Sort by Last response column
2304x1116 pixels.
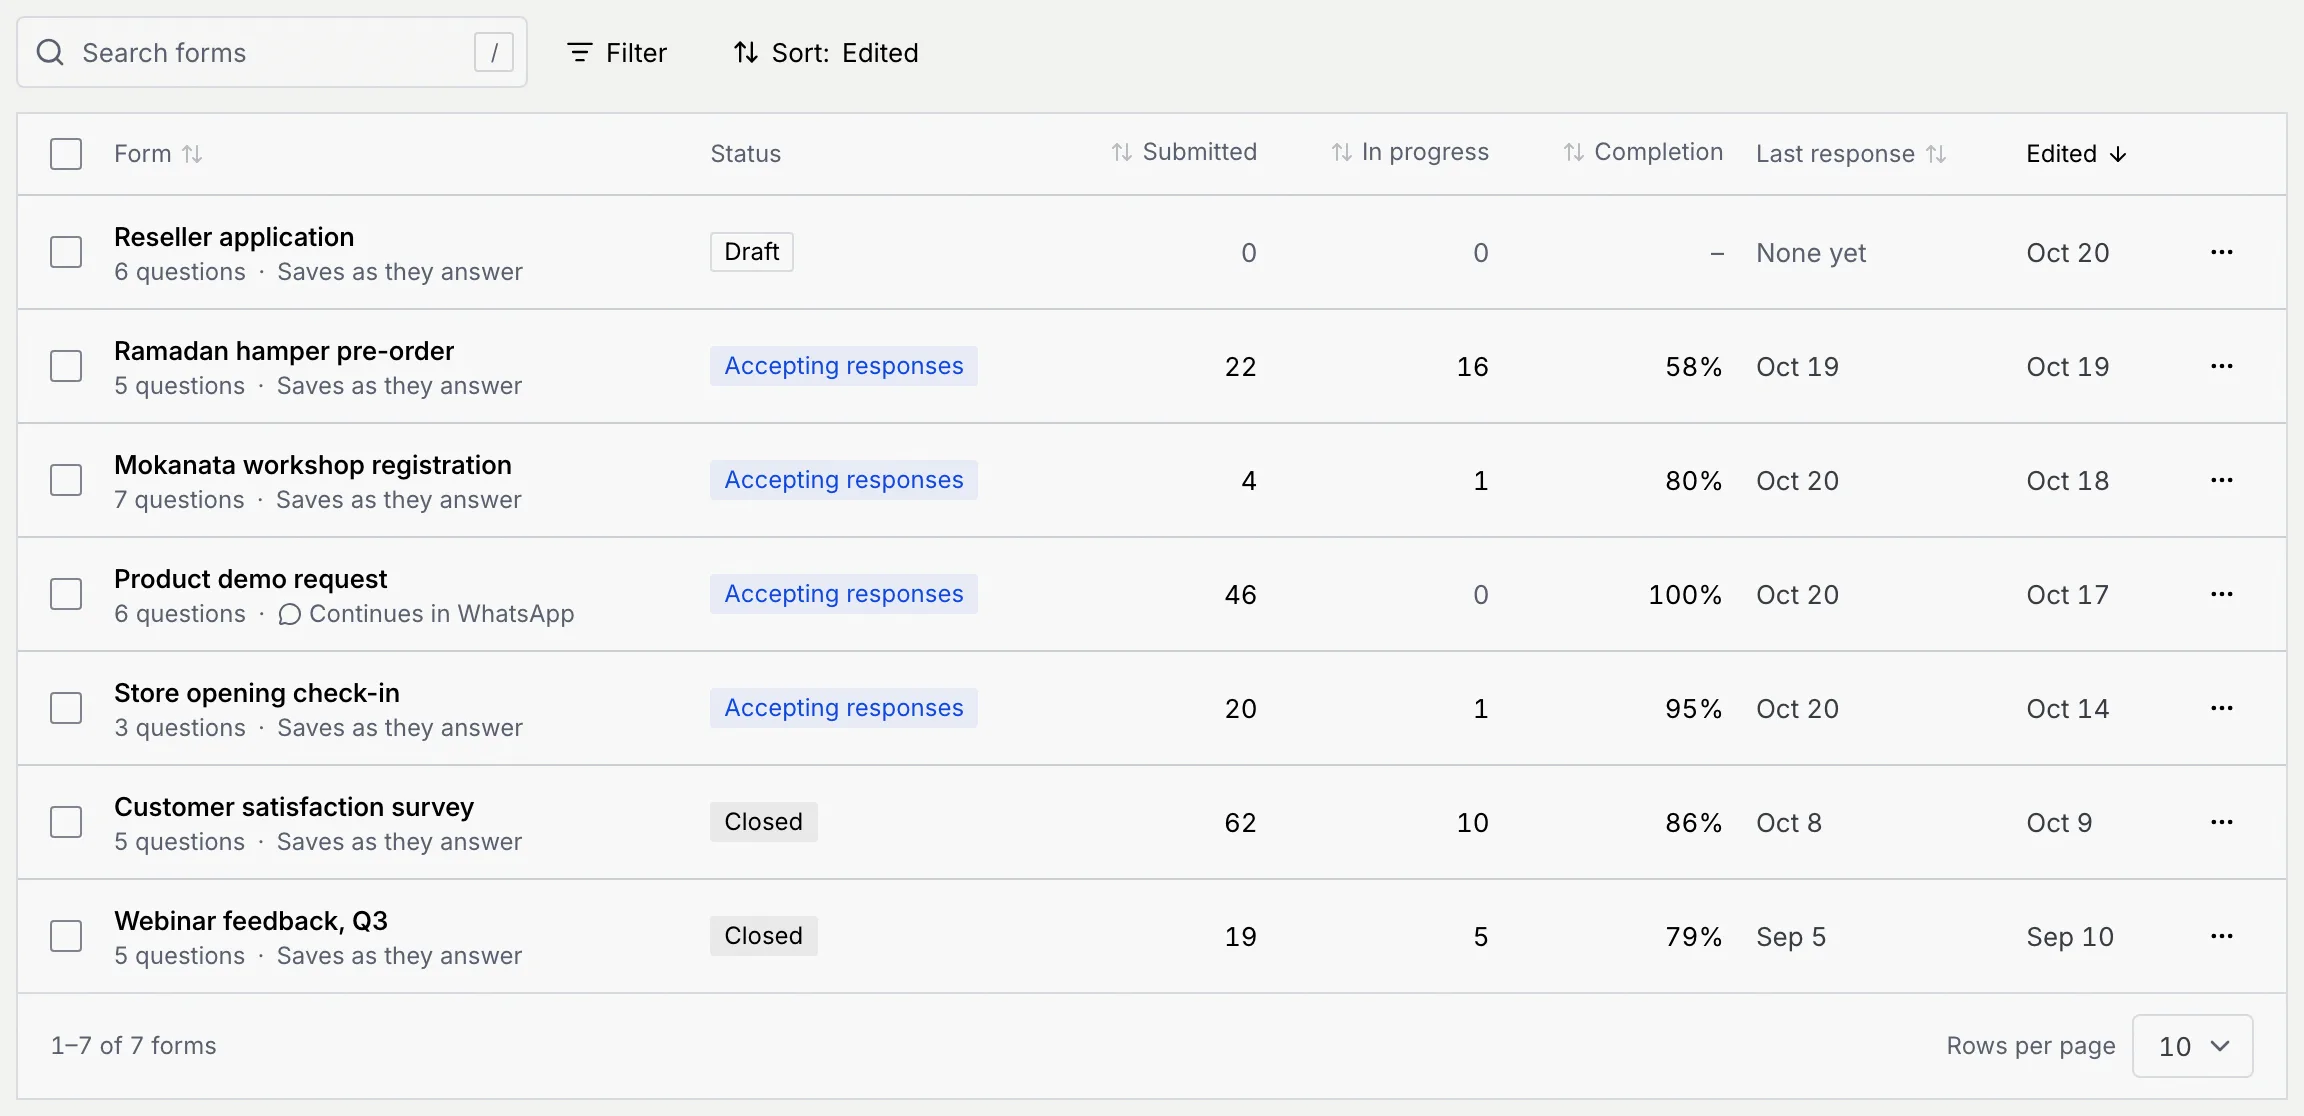(1851, 154)
